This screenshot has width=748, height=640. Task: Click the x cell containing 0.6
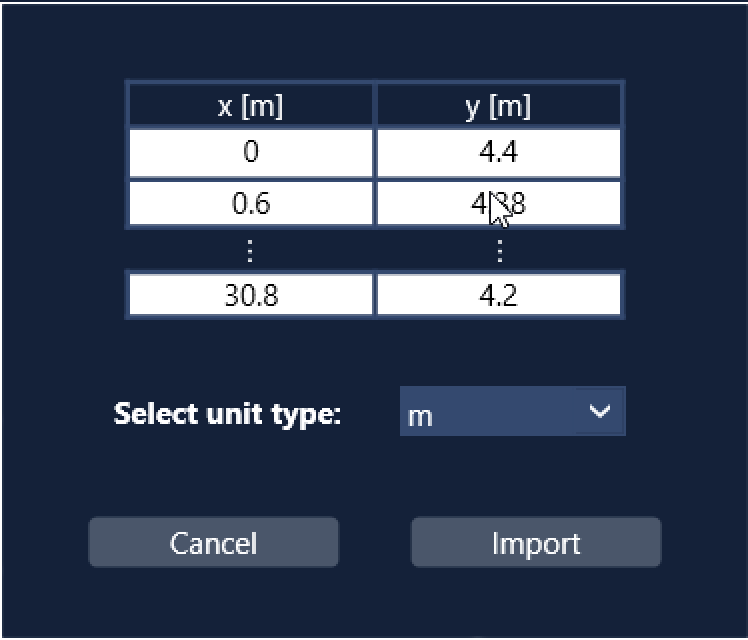[x=251, y=203]
